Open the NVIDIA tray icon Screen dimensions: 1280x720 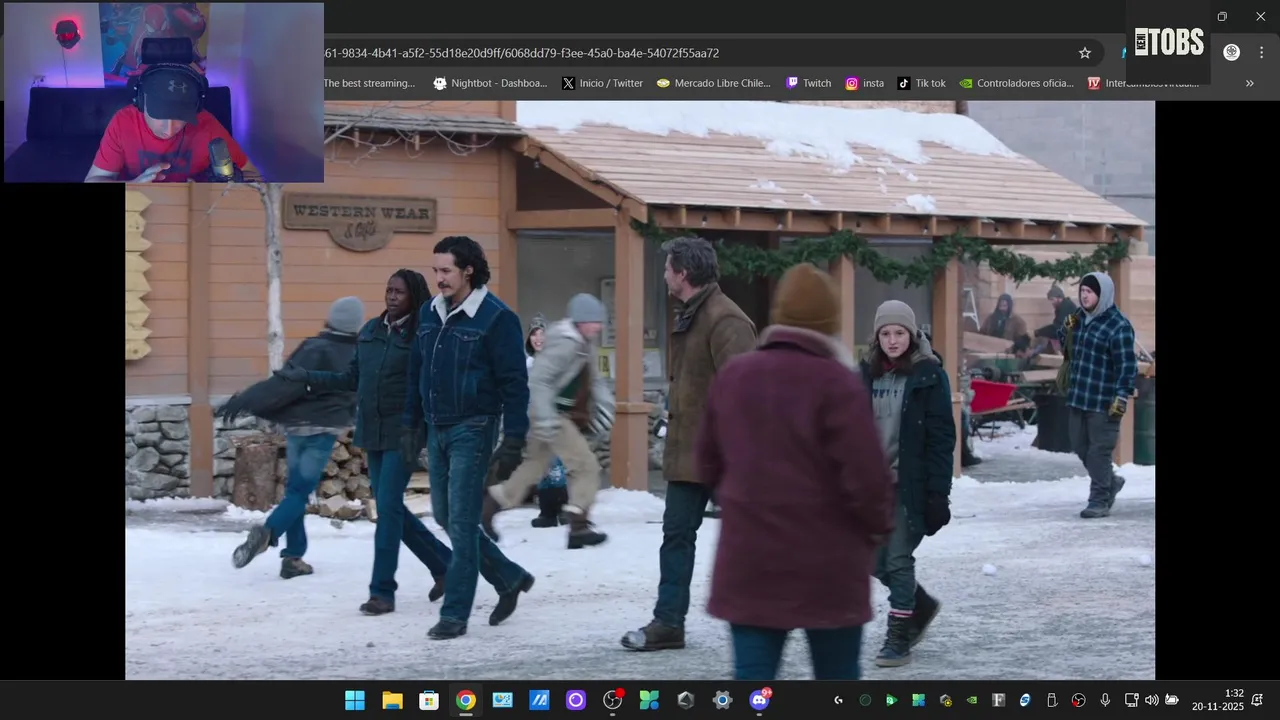972,700
